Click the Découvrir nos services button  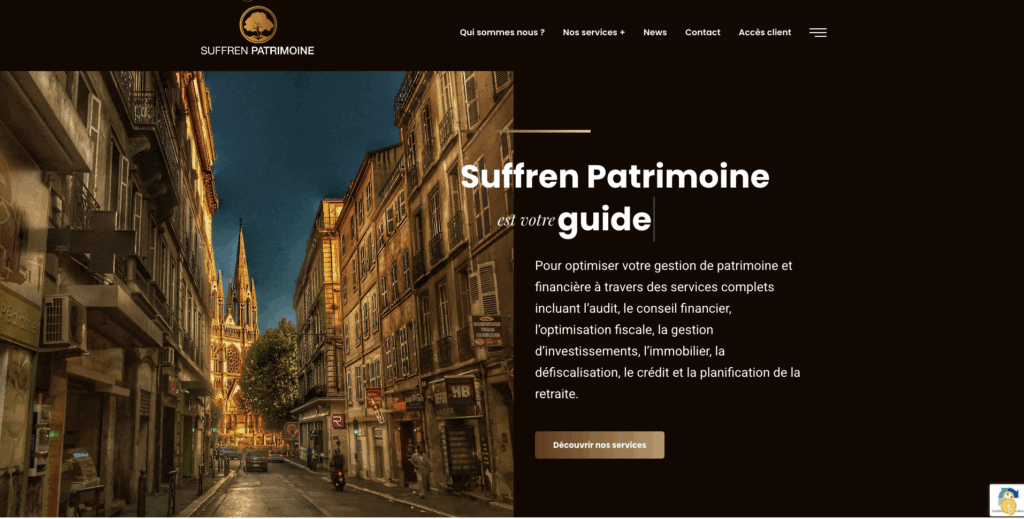(600, 445)
